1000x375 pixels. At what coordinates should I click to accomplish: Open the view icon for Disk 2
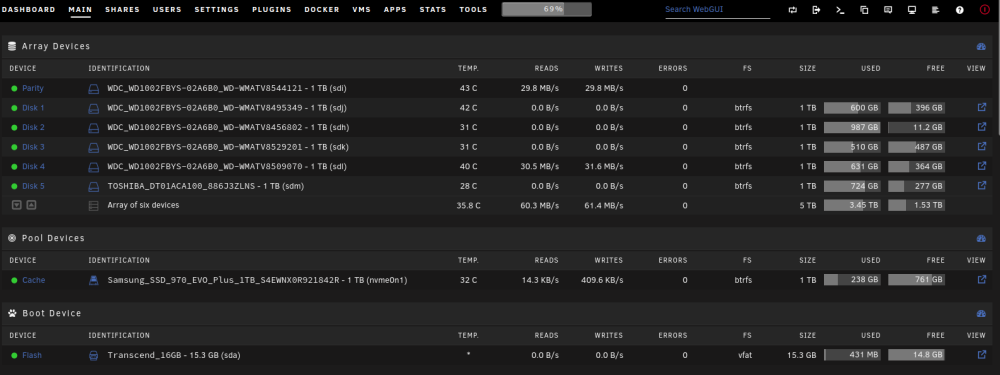982,127
